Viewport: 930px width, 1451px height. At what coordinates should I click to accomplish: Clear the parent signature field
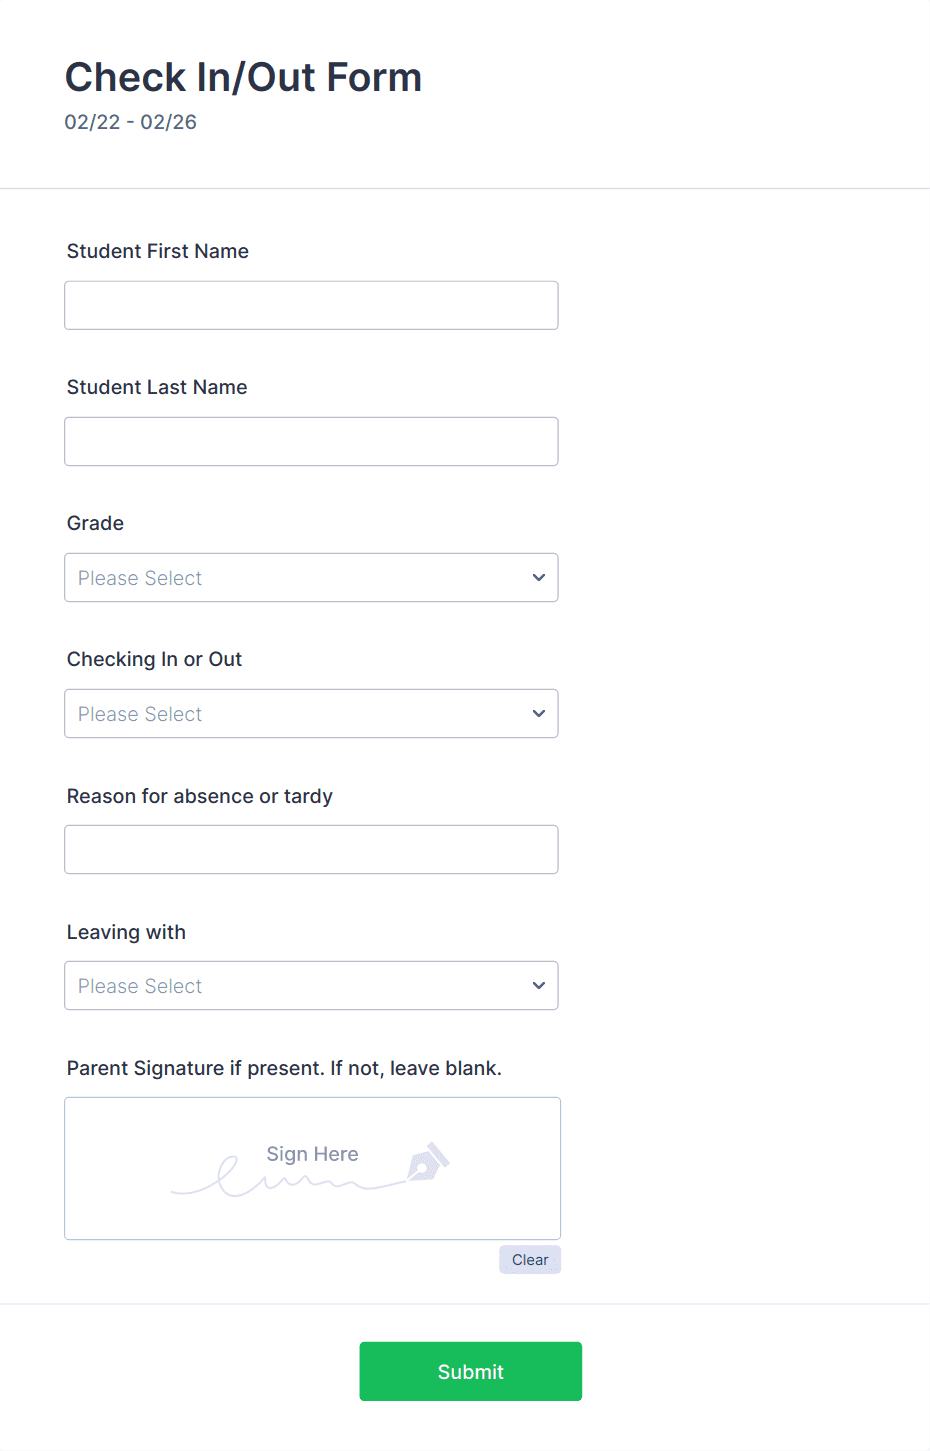click(530, 1259)
